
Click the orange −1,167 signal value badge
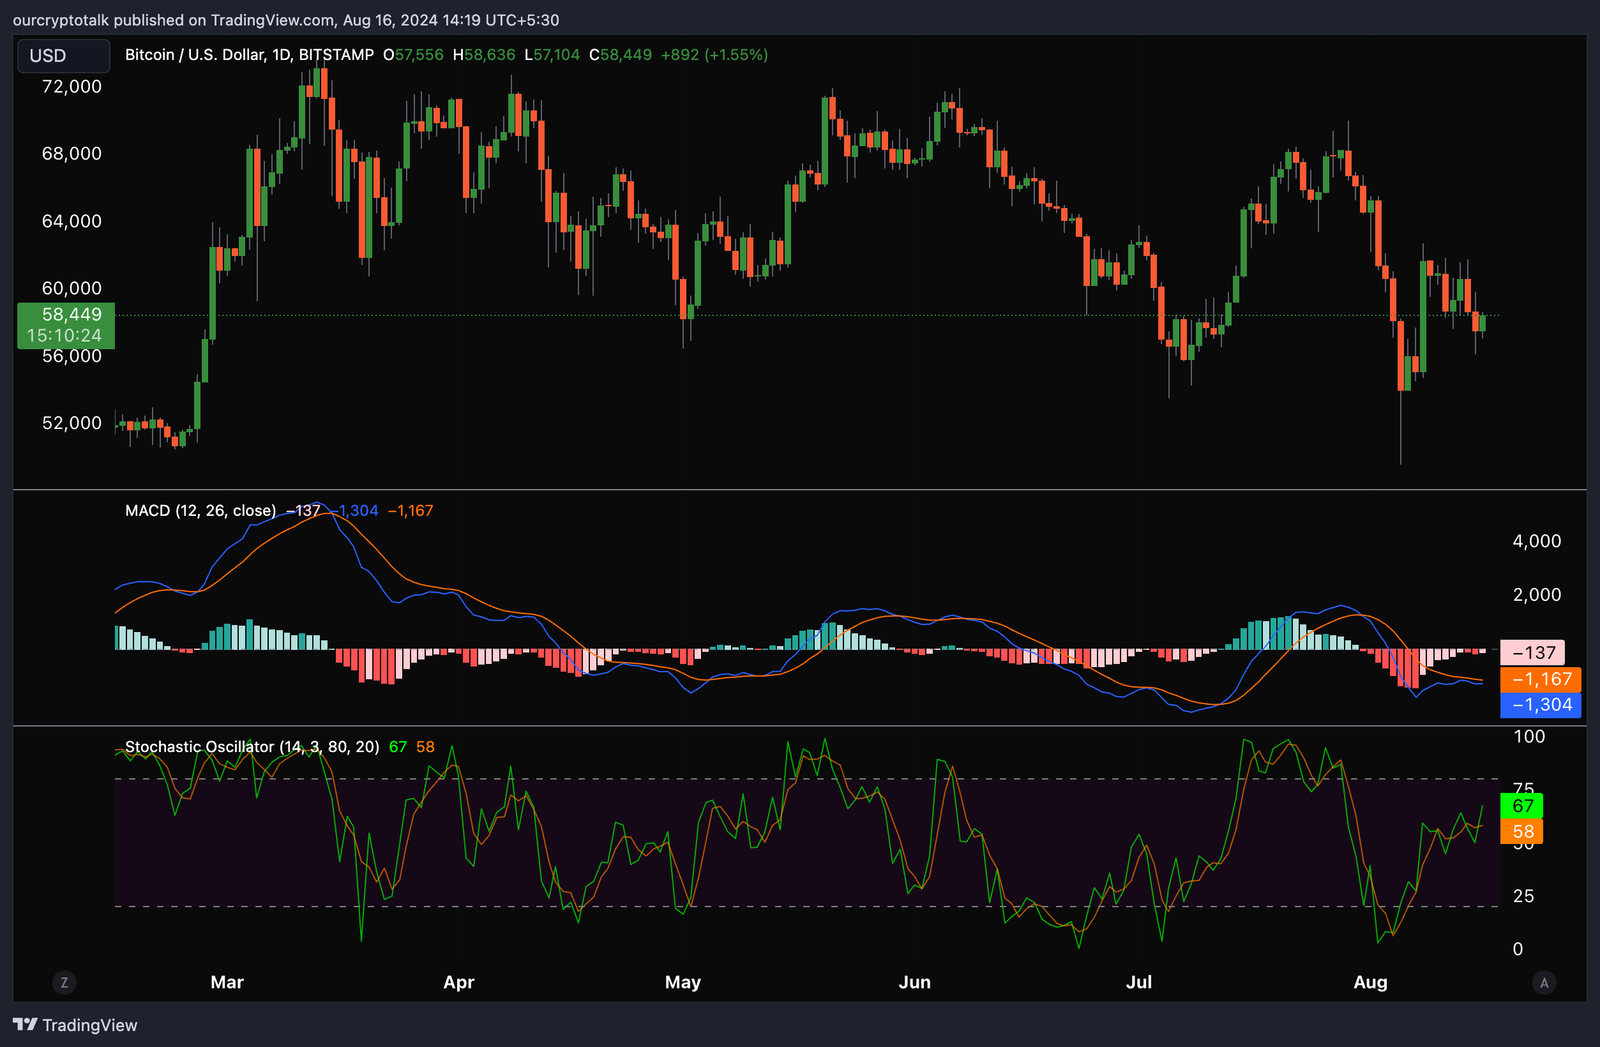point(1540,678)
